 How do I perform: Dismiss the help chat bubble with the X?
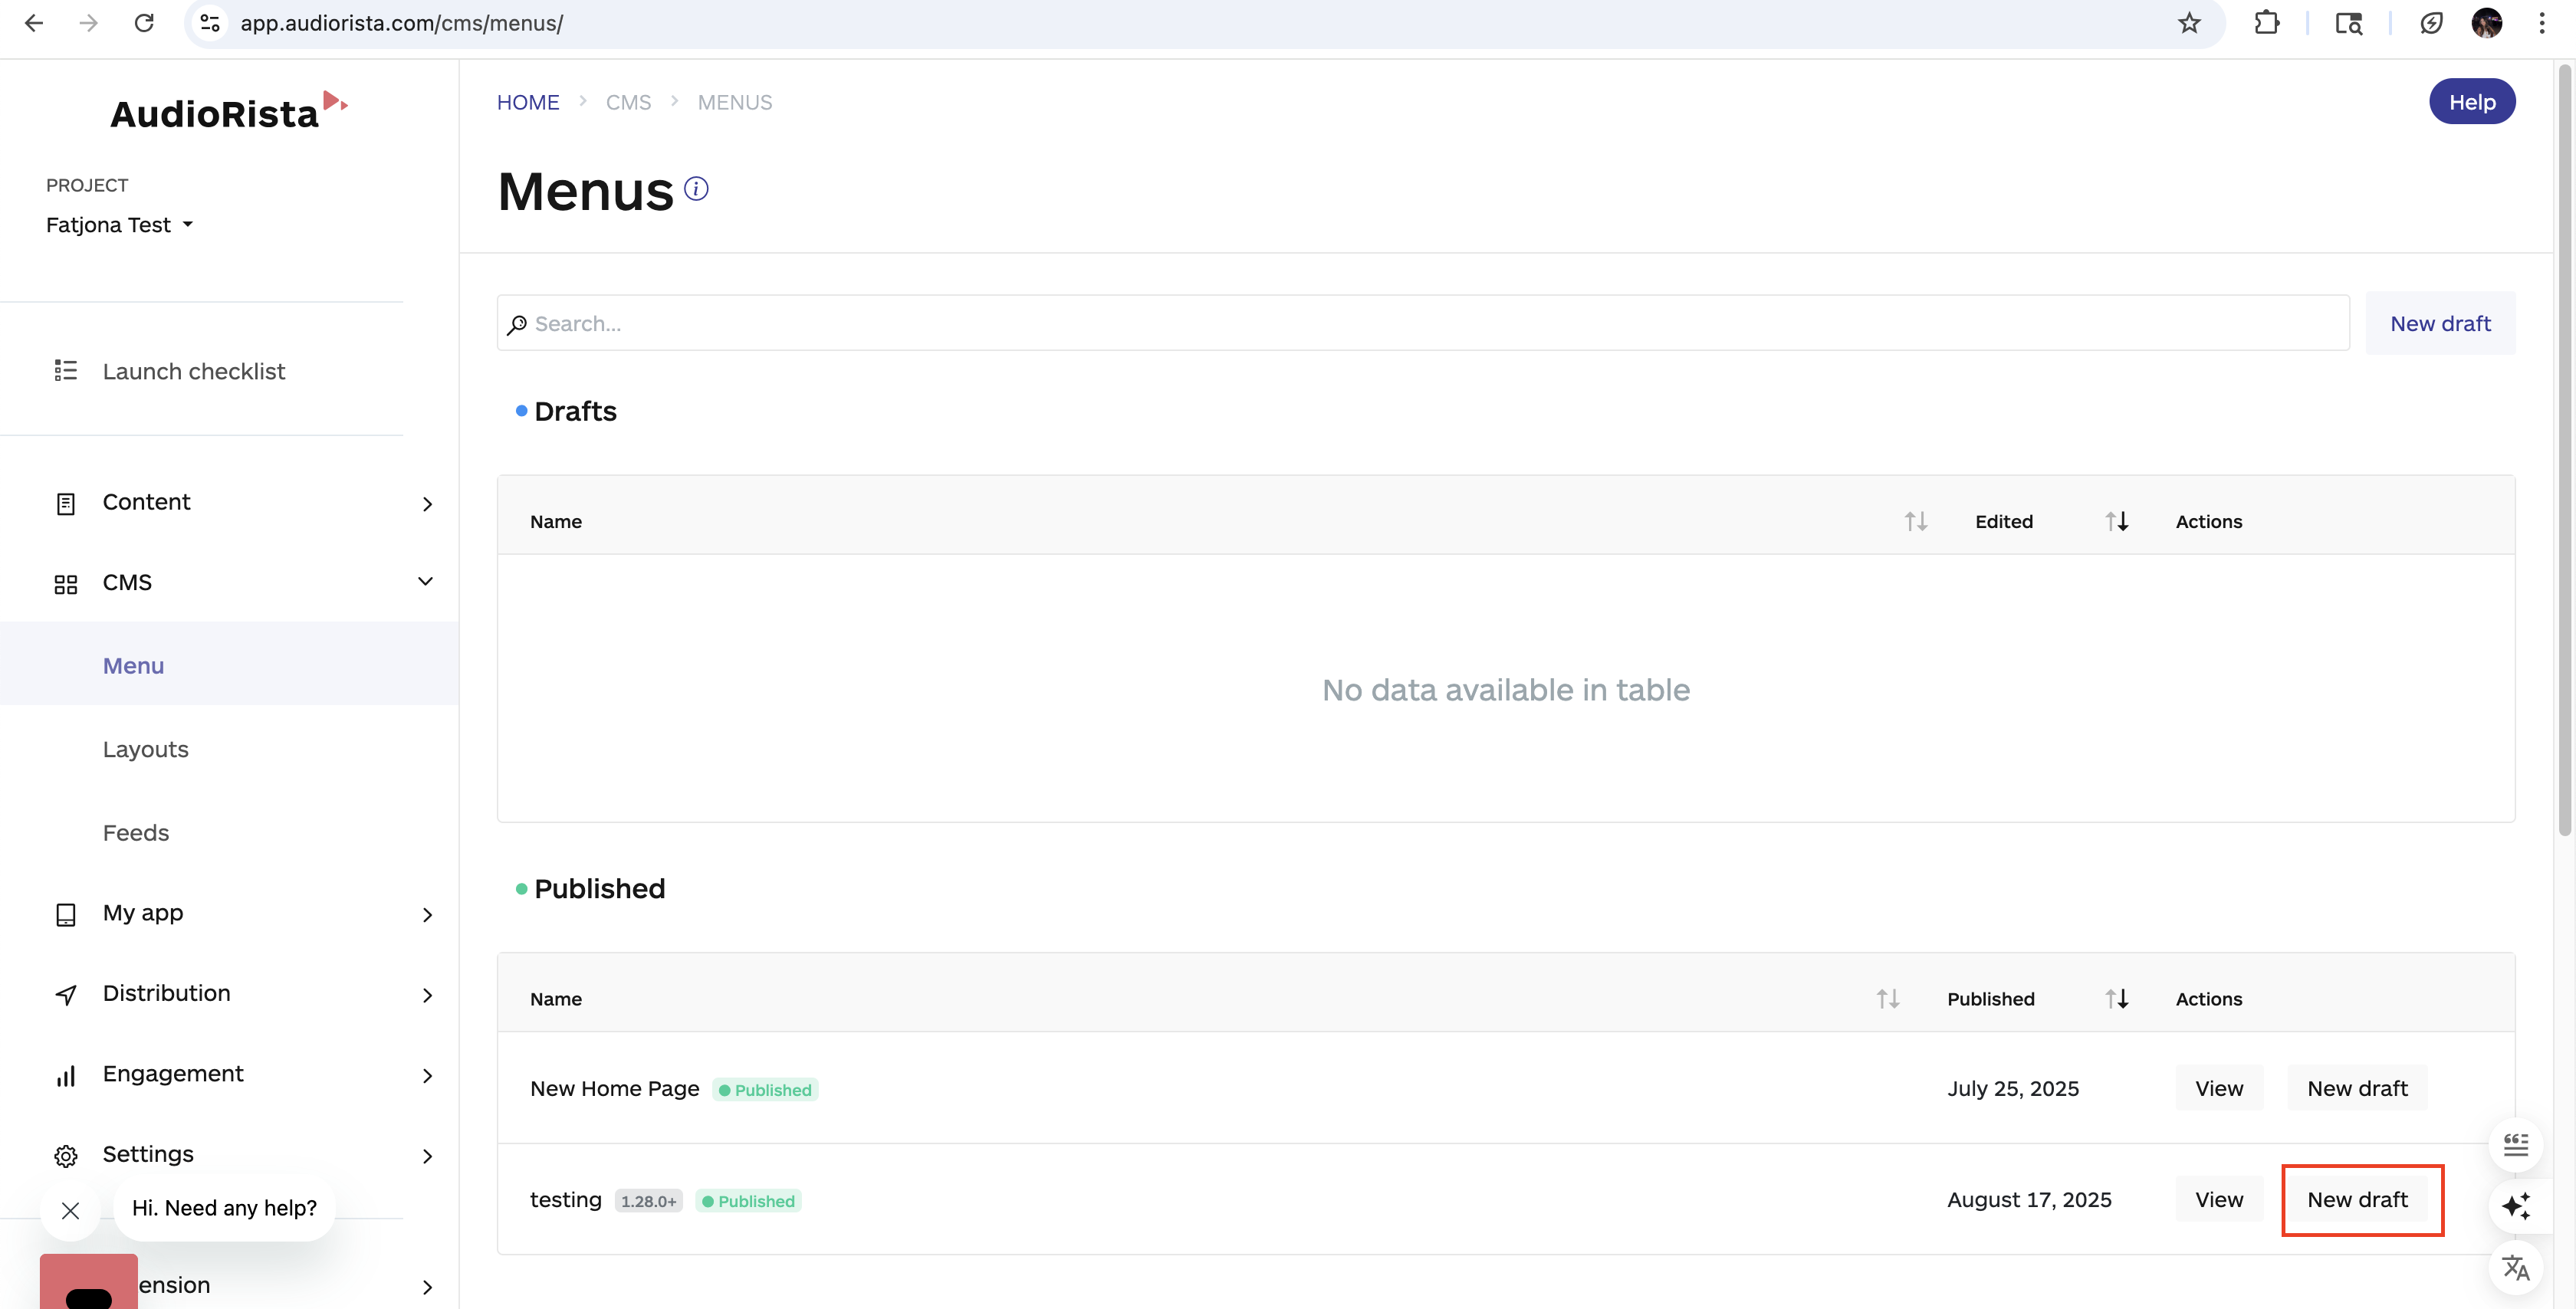point(70,1211)
